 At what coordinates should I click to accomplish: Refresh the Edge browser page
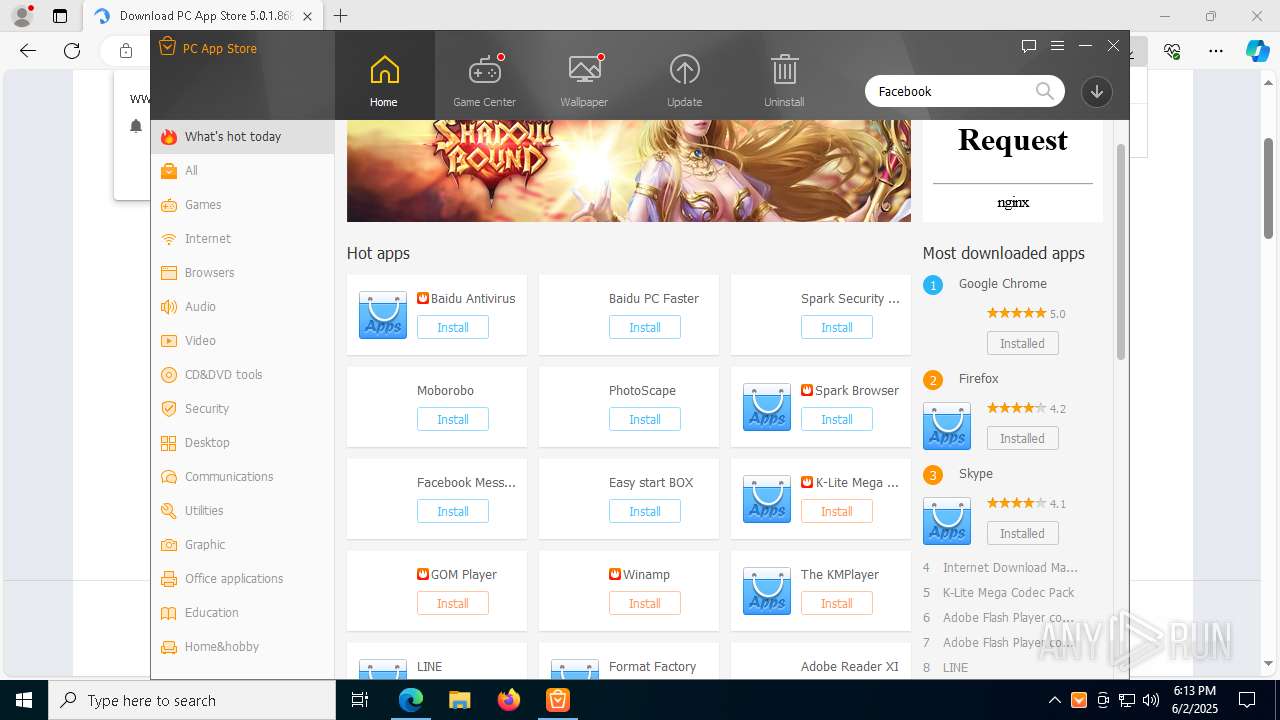[72, 51]
